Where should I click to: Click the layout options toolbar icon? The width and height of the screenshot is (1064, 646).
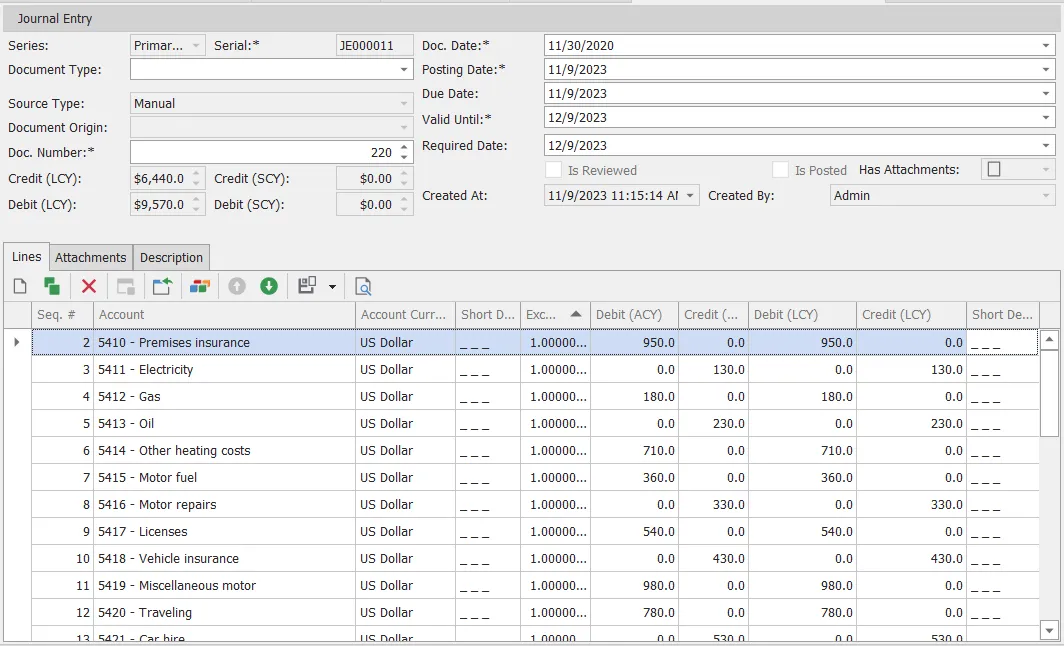pyautogui.click(x=308, y=287)
